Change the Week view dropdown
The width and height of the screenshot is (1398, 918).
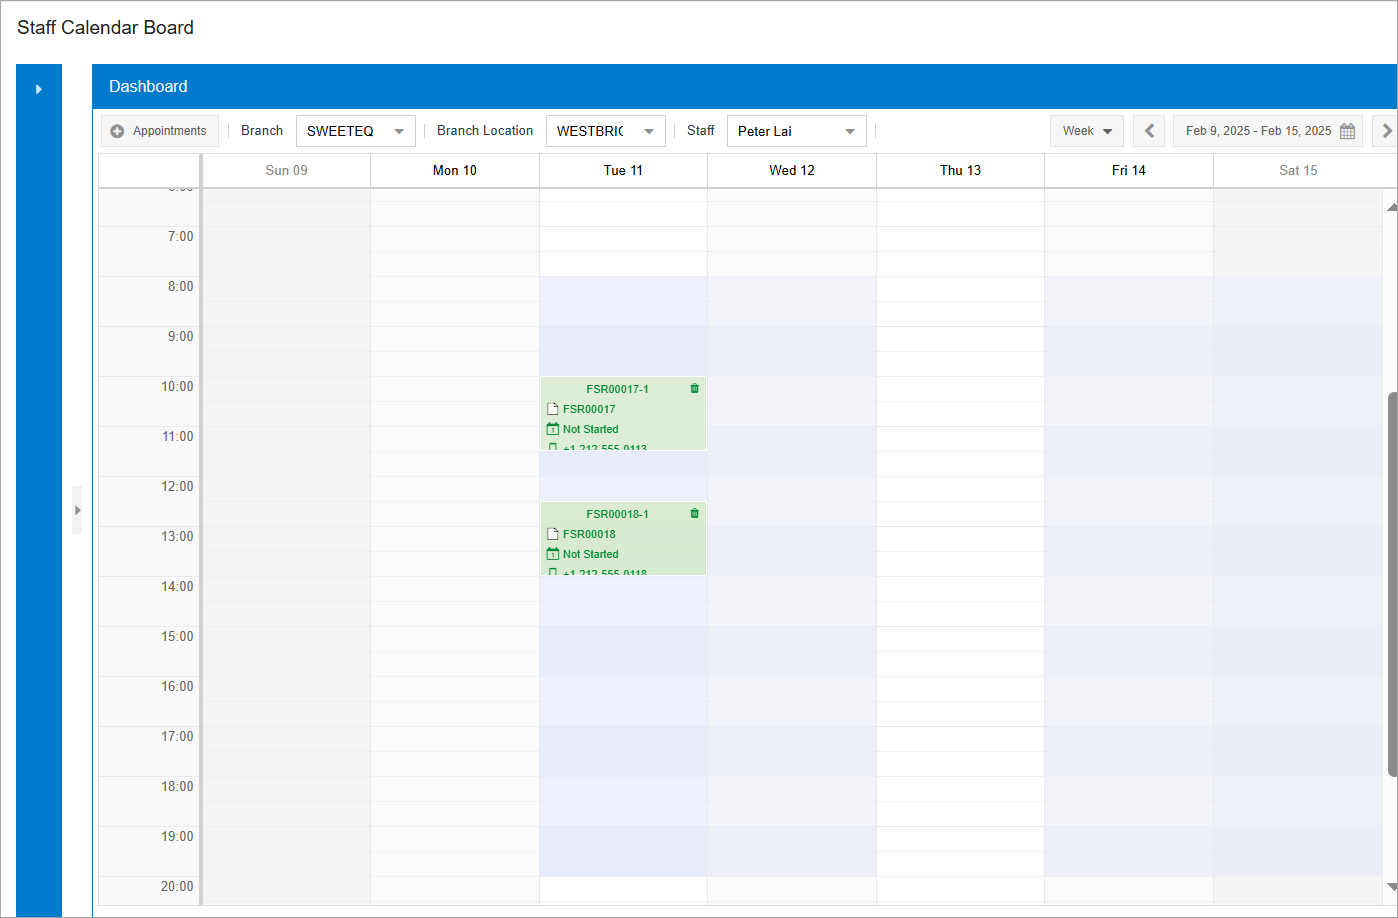[x=1086, y=131]
